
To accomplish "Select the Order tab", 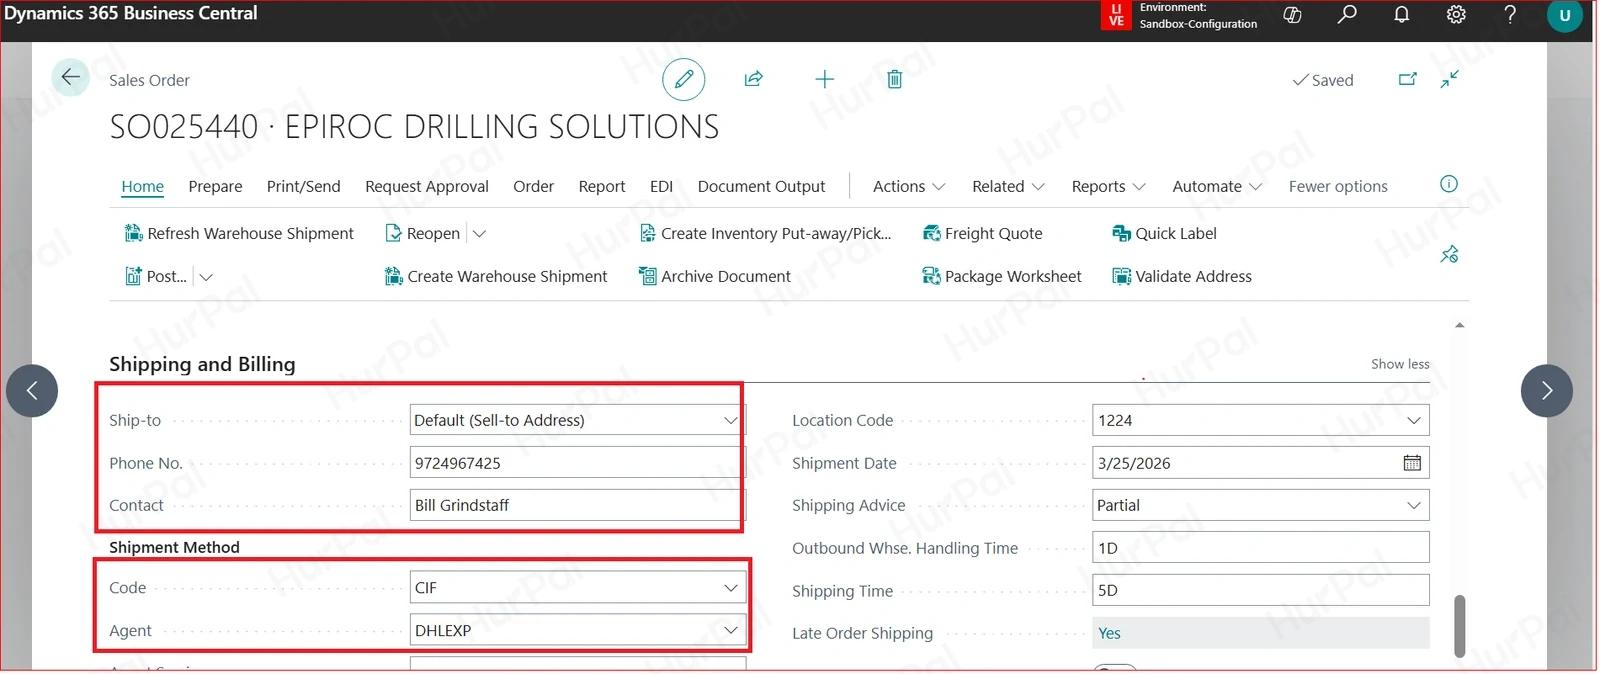I will coord(533,186).
